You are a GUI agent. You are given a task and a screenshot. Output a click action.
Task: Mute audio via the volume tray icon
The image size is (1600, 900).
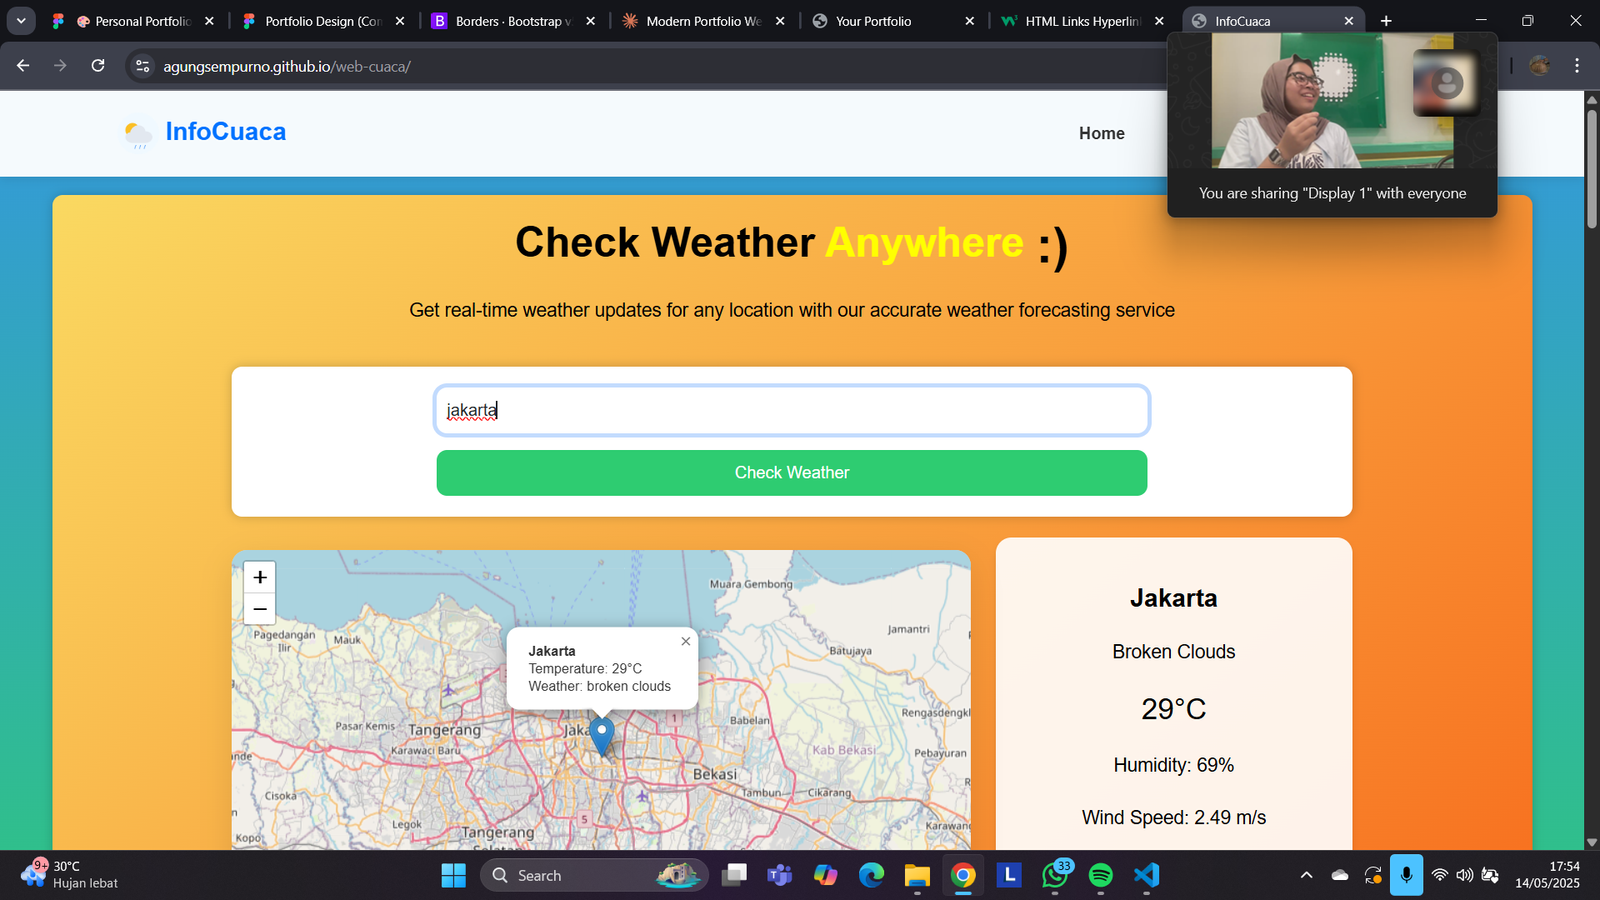coord(1463,874)
